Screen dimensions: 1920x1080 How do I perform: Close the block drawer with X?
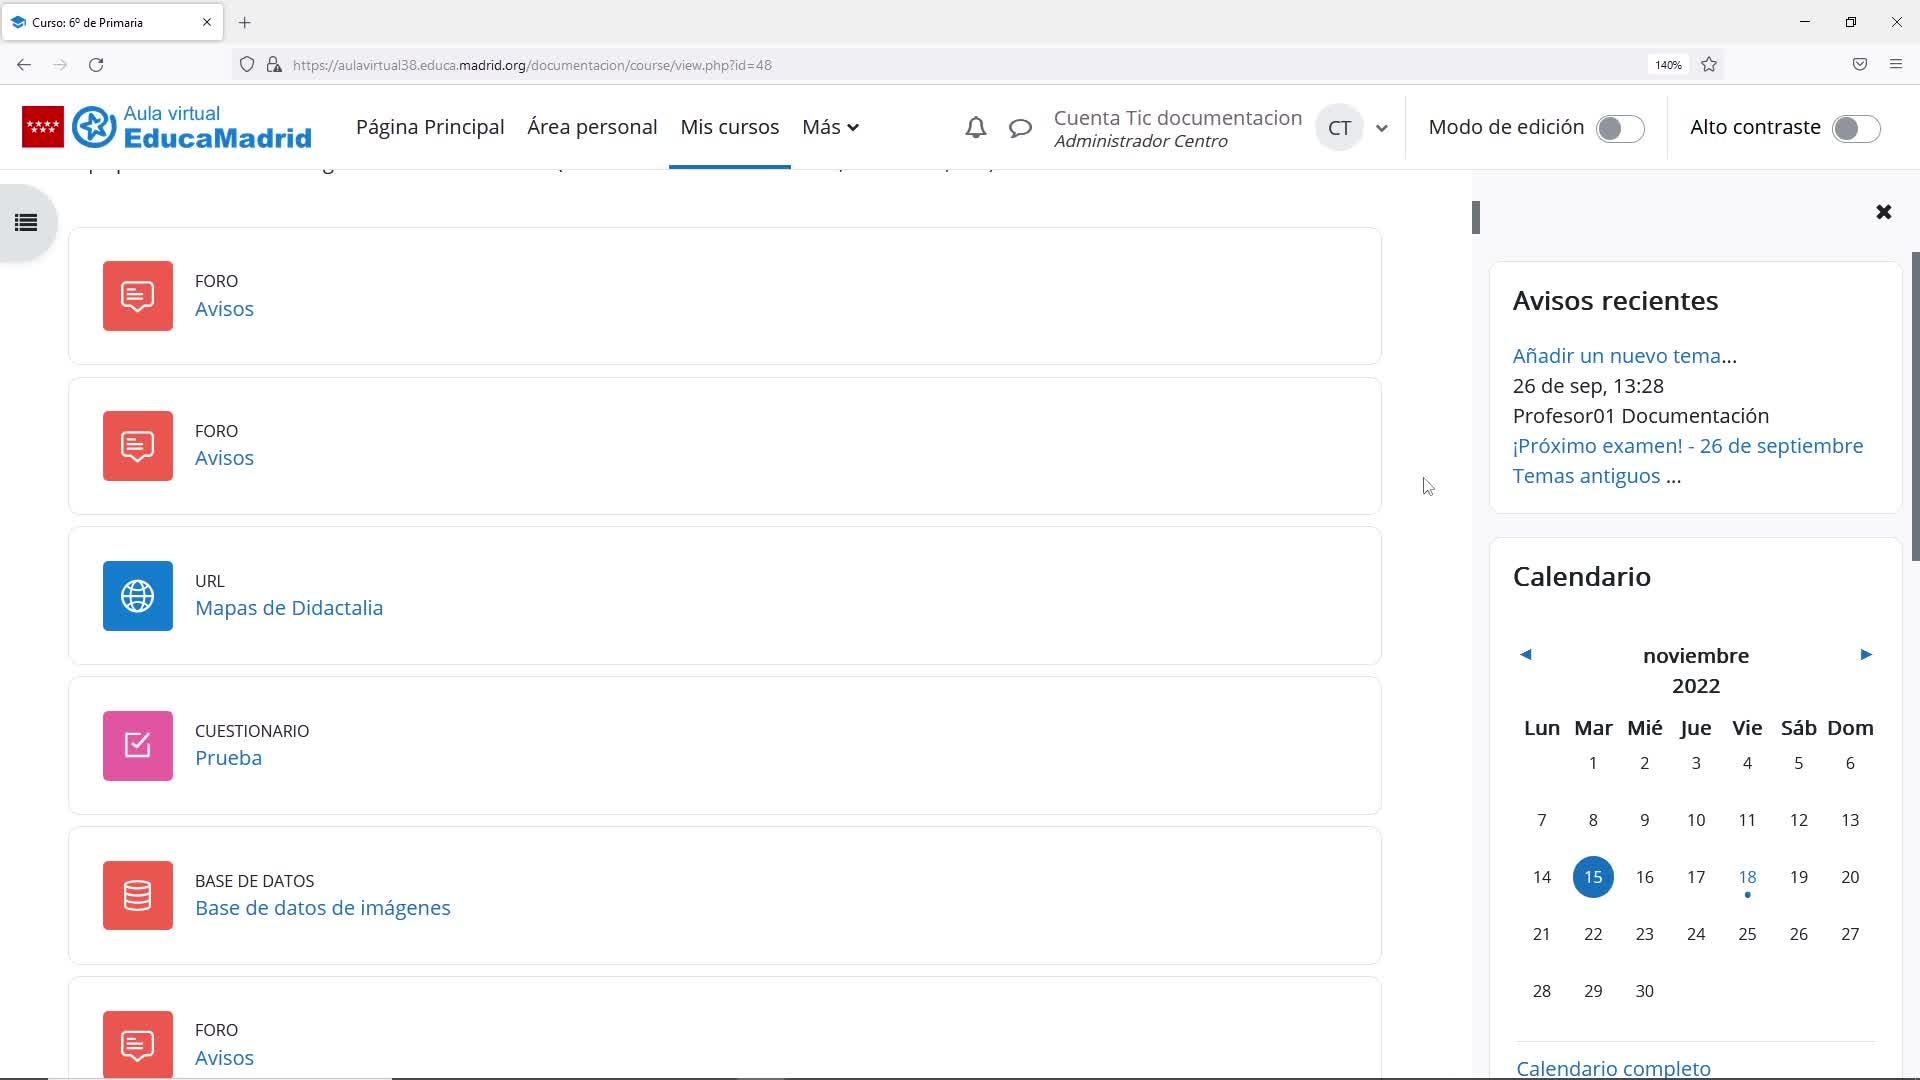tap(1883, 212)
